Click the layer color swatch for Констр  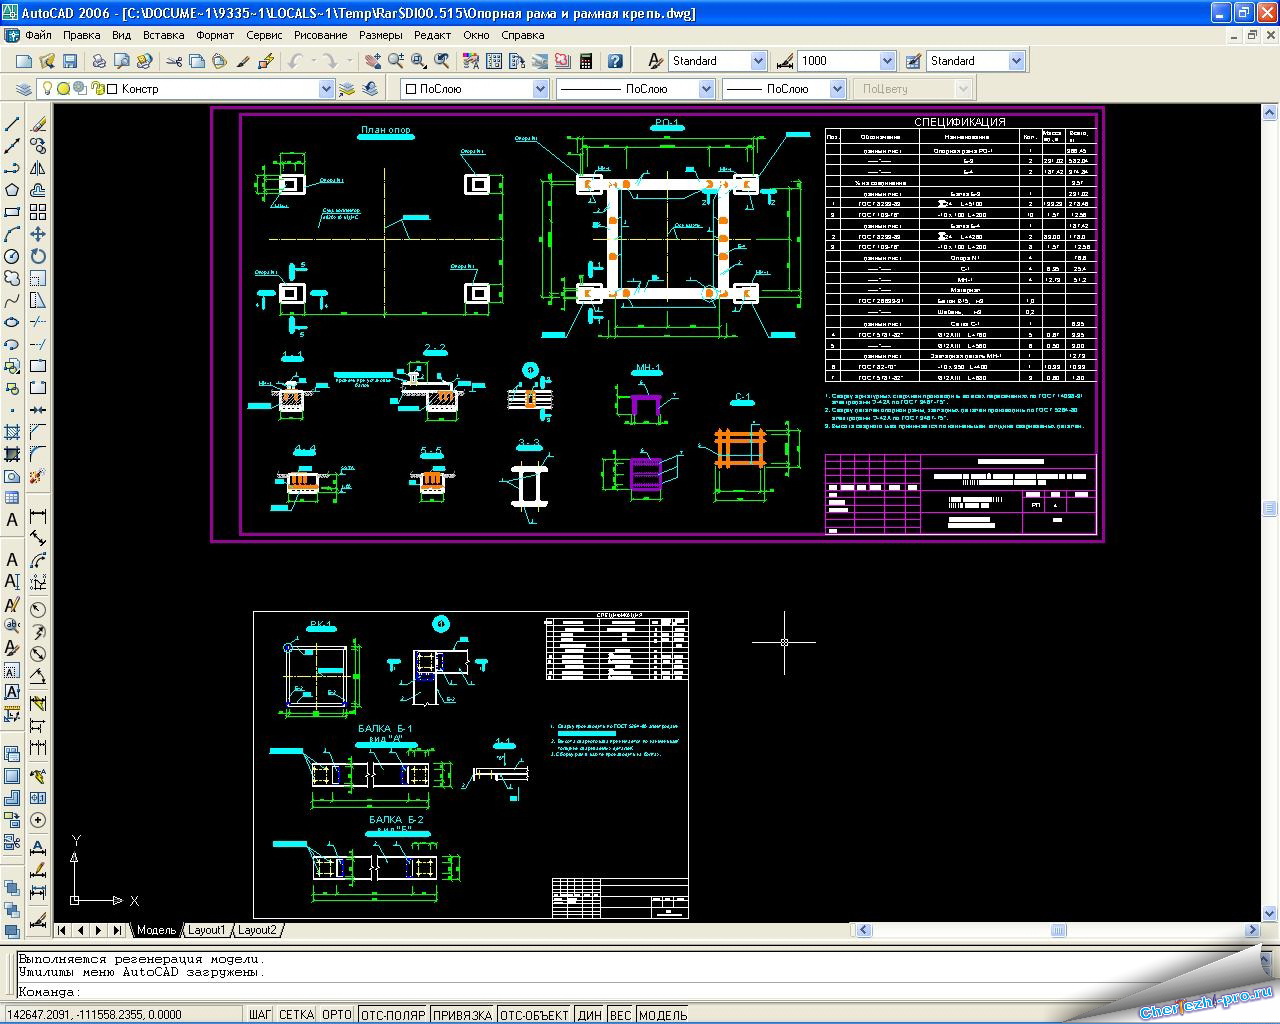tap(112, 88)
